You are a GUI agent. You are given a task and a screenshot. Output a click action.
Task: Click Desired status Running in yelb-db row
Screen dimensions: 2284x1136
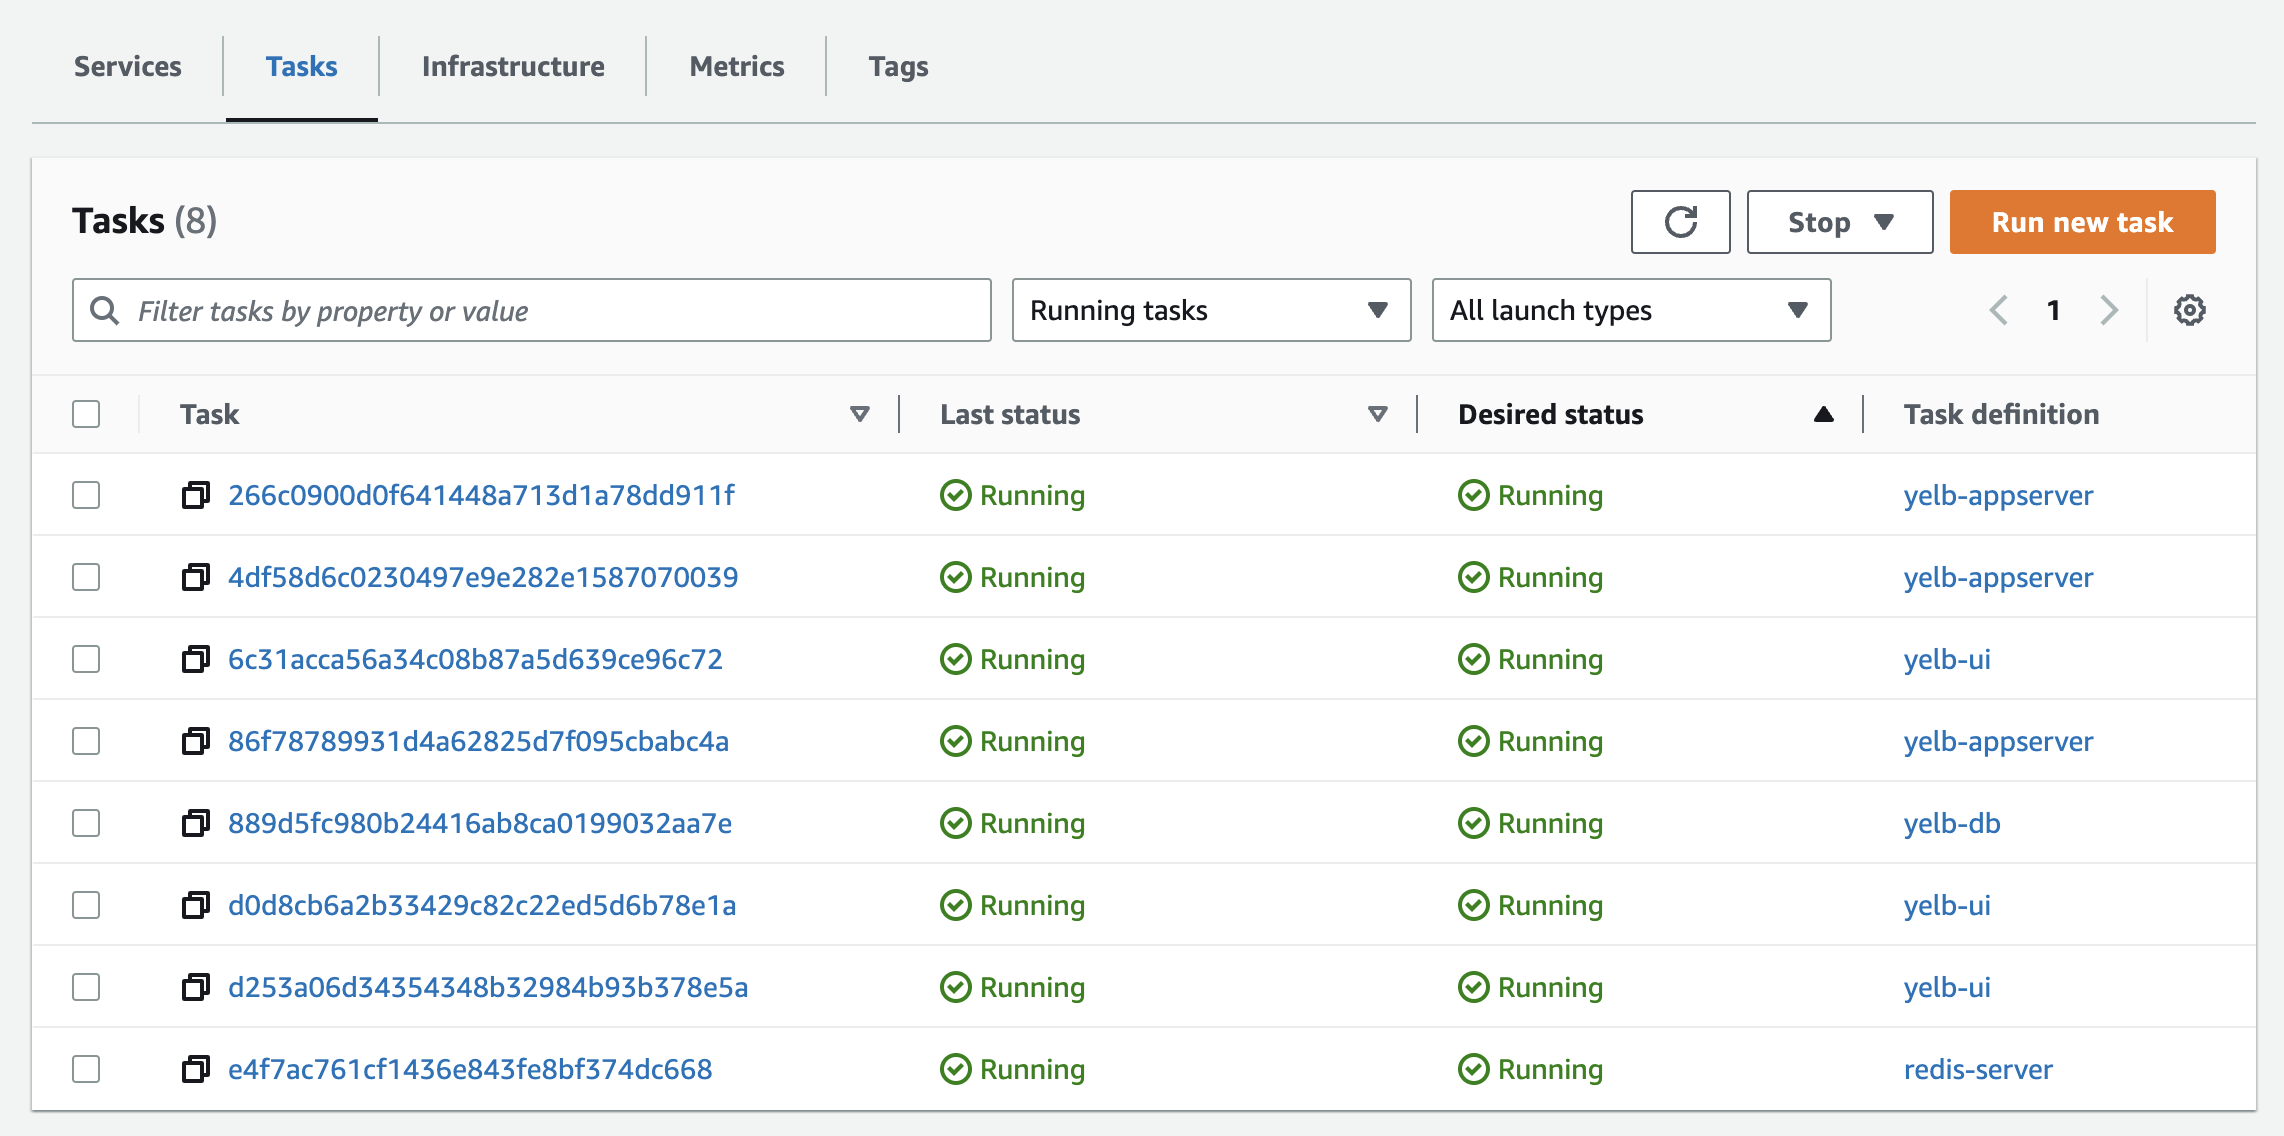1530,823
